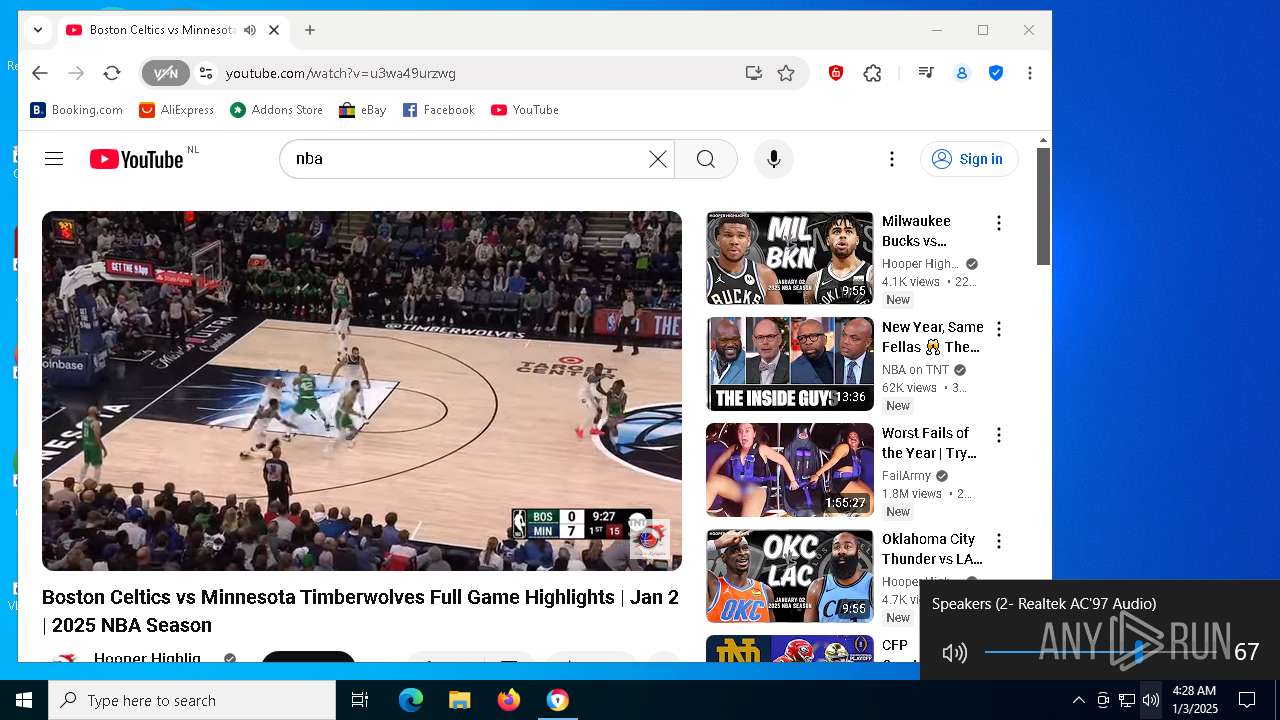This screenshot has height=720, width=1280.
Task: Toggle the VPN badge in address bar
Action: click(165, 73)
